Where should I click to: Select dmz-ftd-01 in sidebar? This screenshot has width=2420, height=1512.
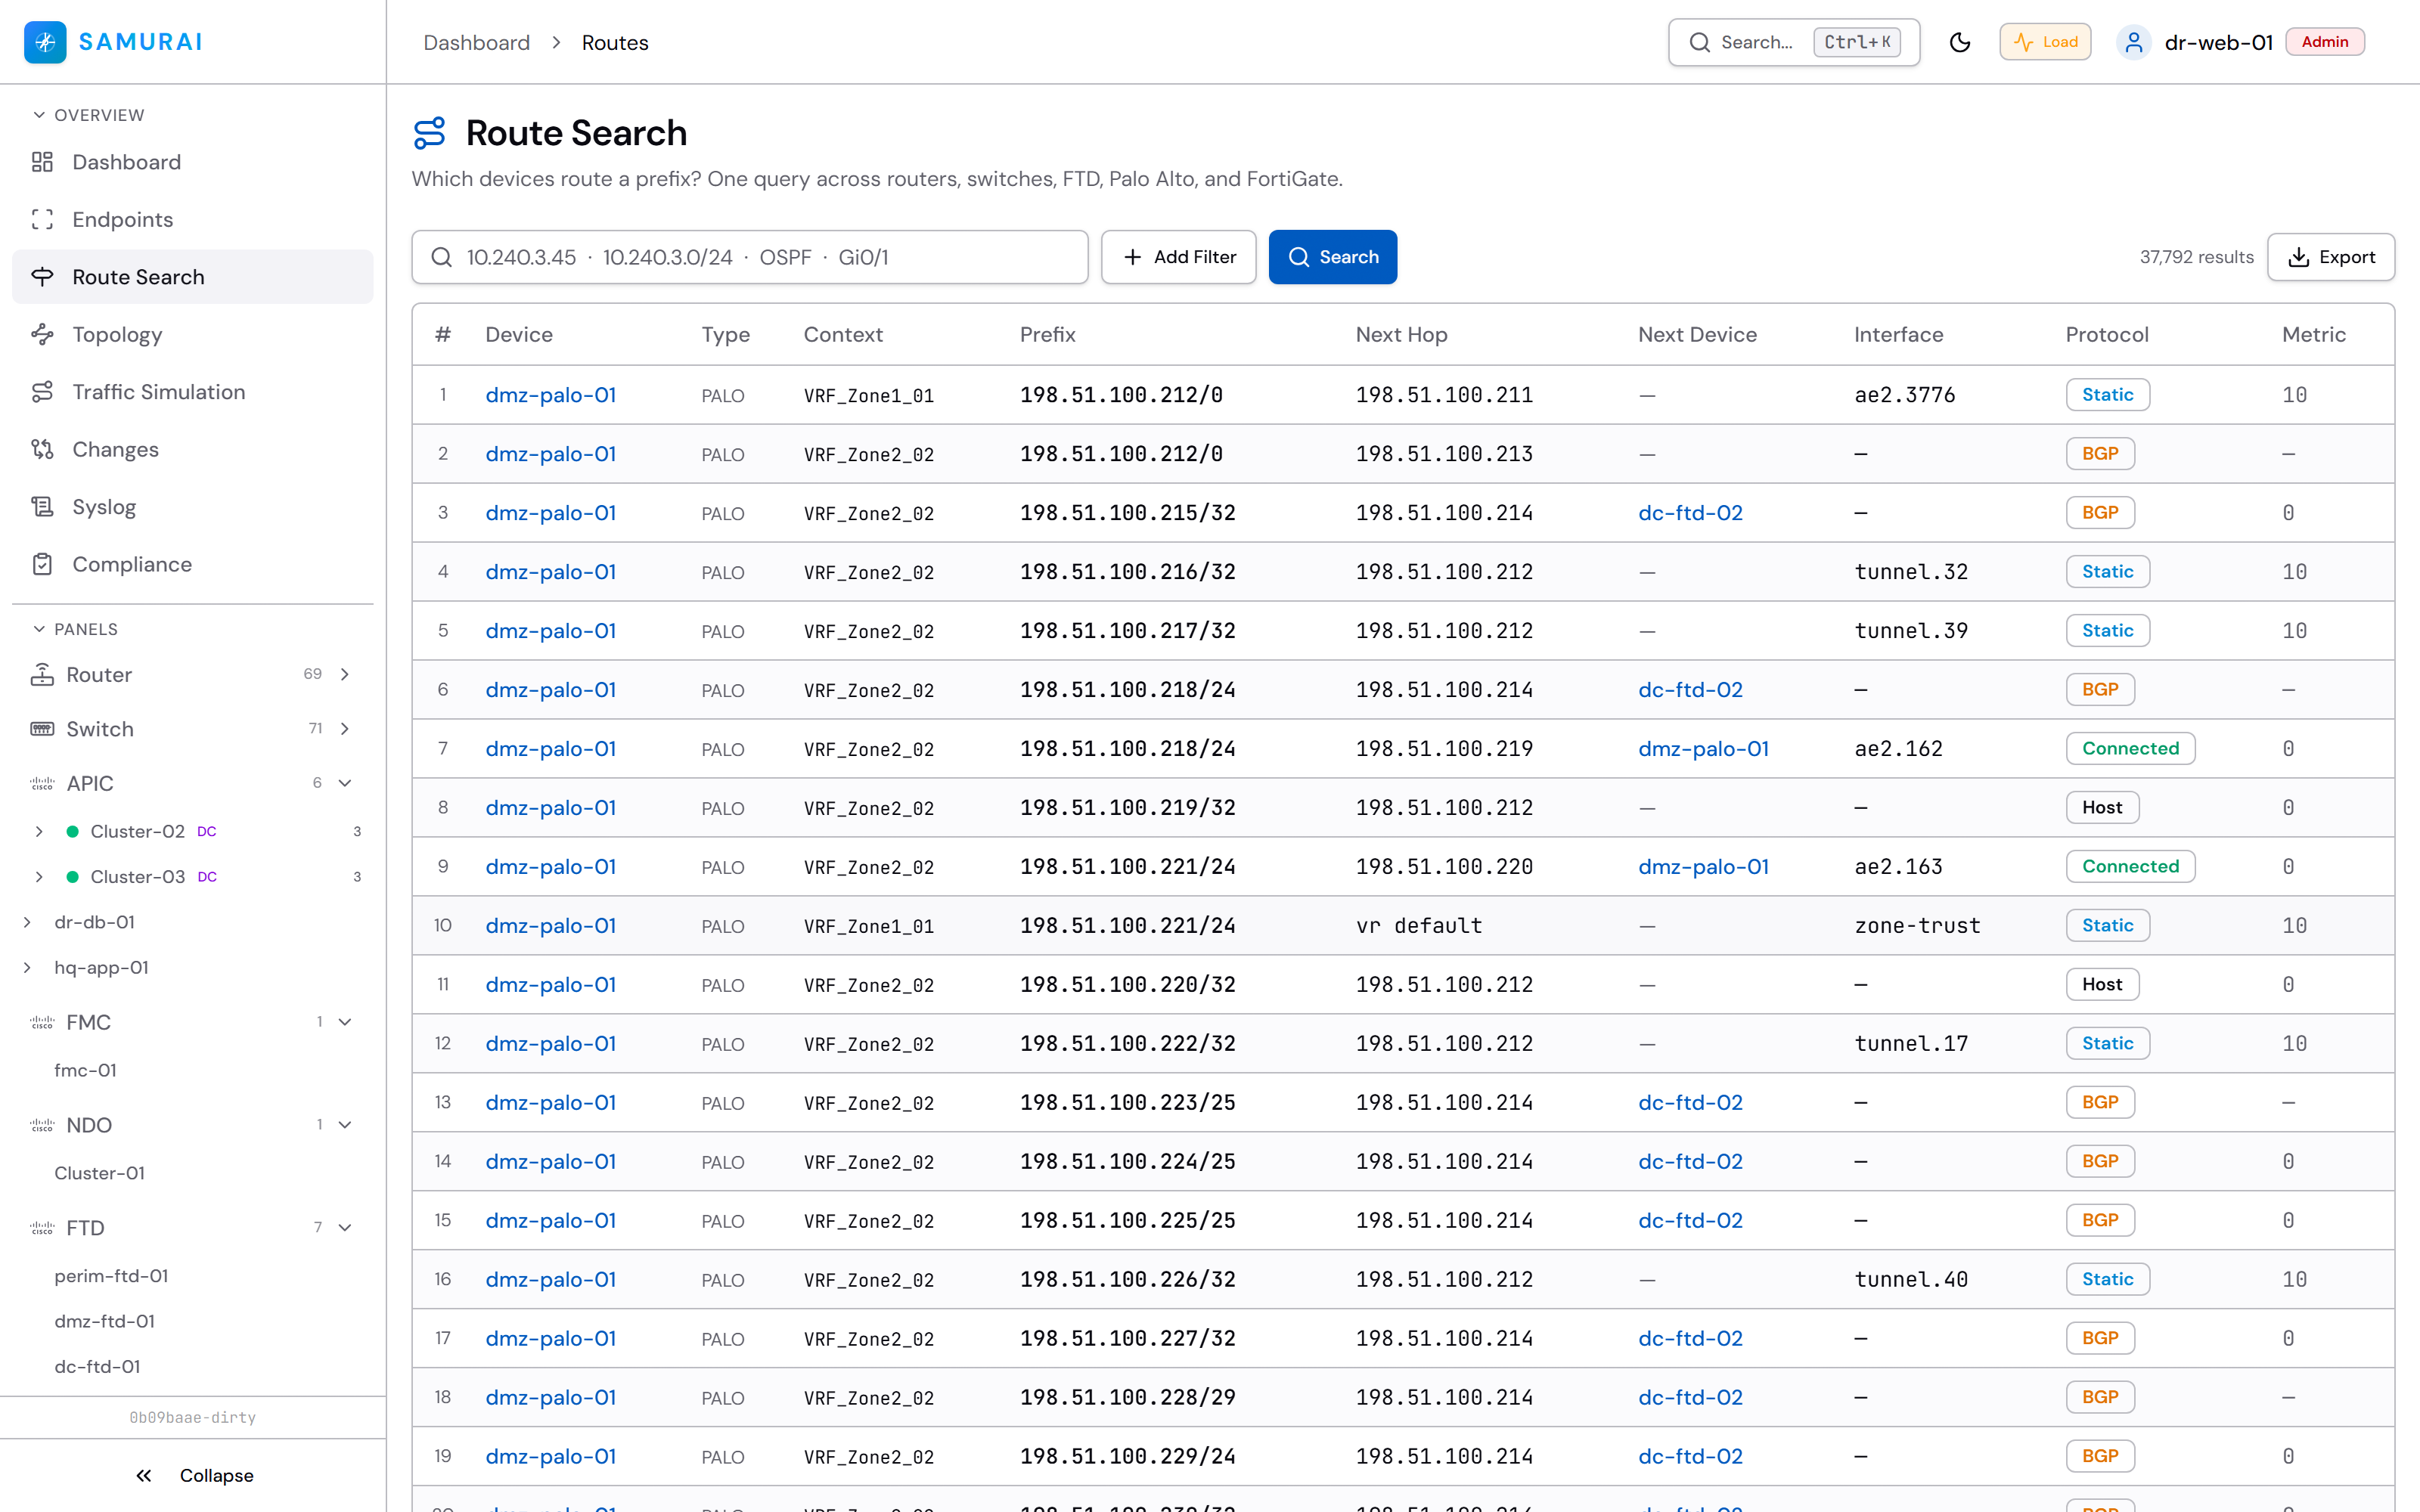[x=104, y=1321]
